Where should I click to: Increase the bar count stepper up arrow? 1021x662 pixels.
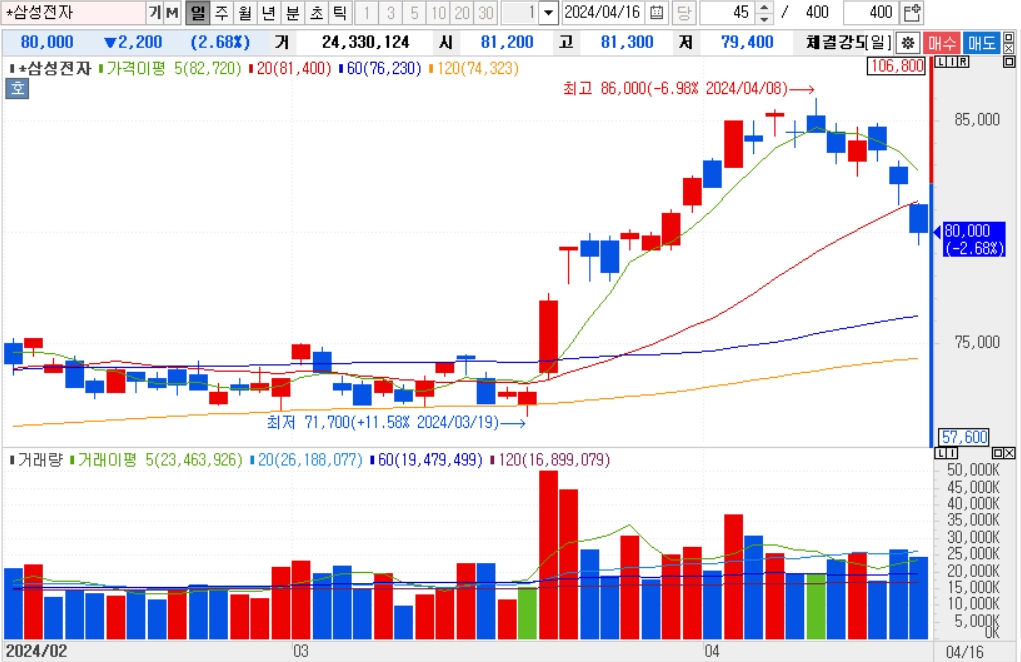pos(765,7)
